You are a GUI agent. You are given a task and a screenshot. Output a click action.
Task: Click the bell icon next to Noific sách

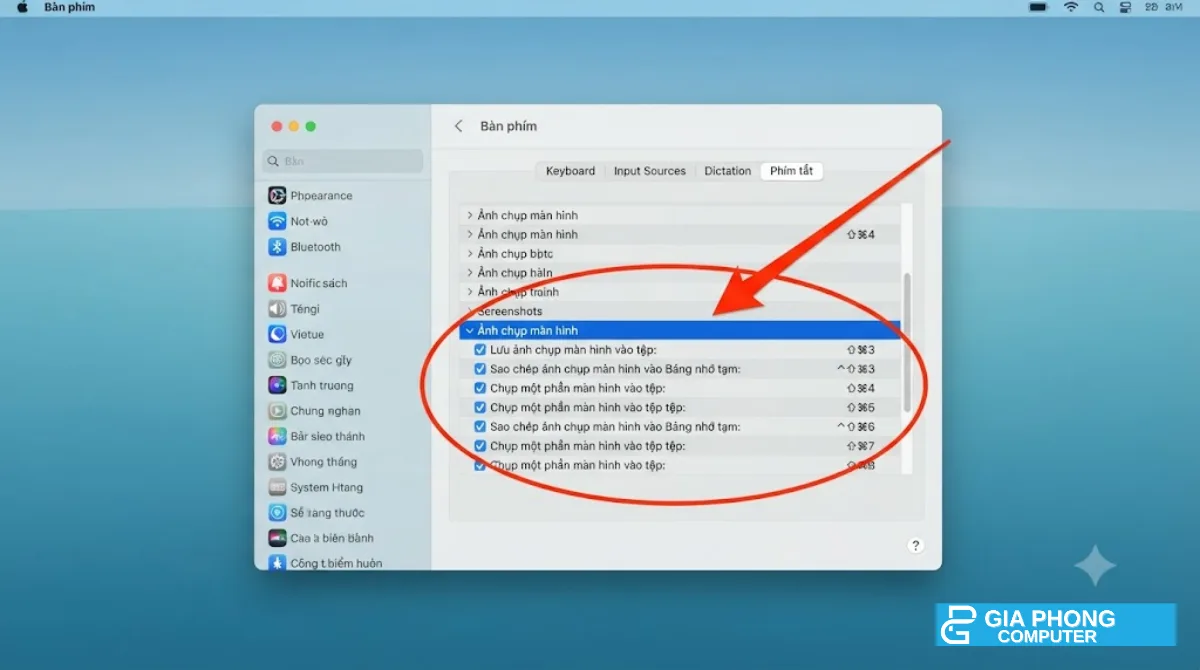point(277,283)
